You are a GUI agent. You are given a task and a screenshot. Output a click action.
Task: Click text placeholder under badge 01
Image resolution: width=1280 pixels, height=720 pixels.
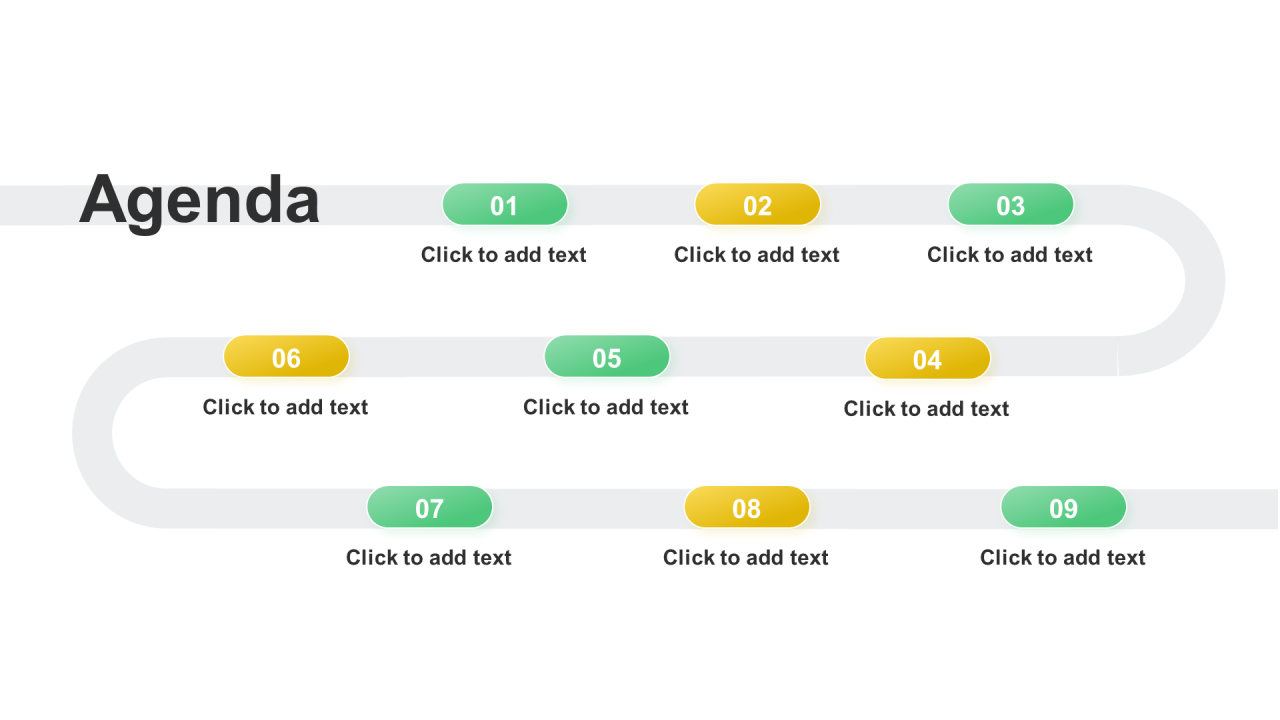tap(504, 255)
